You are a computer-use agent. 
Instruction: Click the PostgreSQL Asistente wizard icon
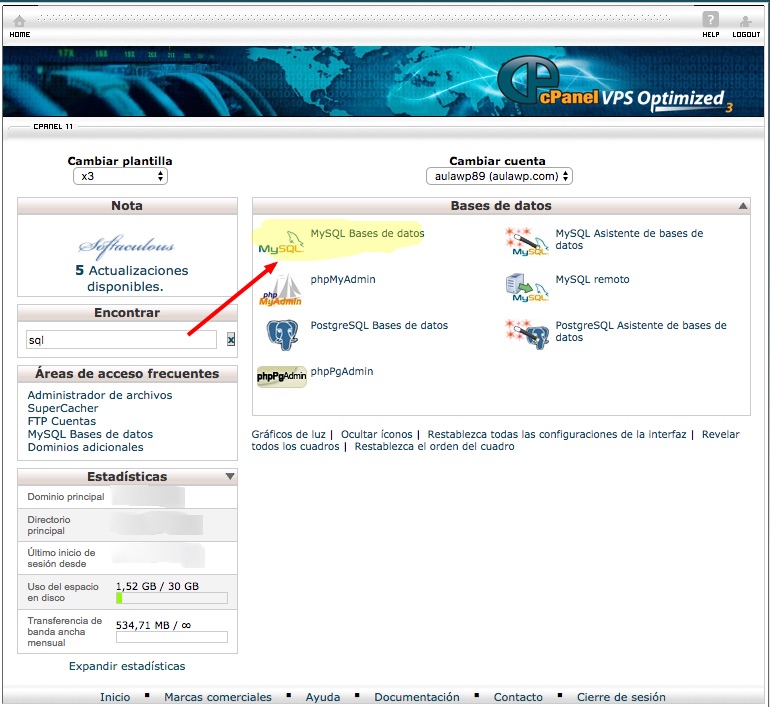click(527, 334)
